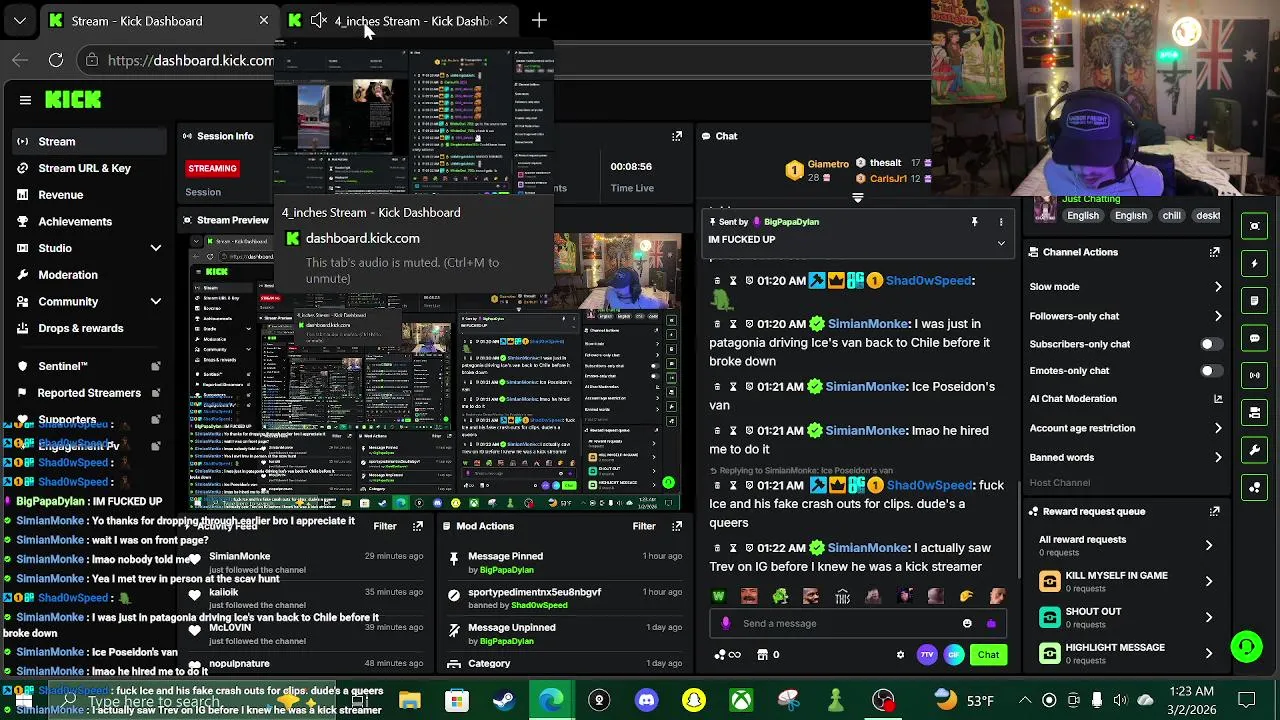Click ShadOwSpeed username at 01:20 AM message
1280x720 pixels.
click(930, 281)
